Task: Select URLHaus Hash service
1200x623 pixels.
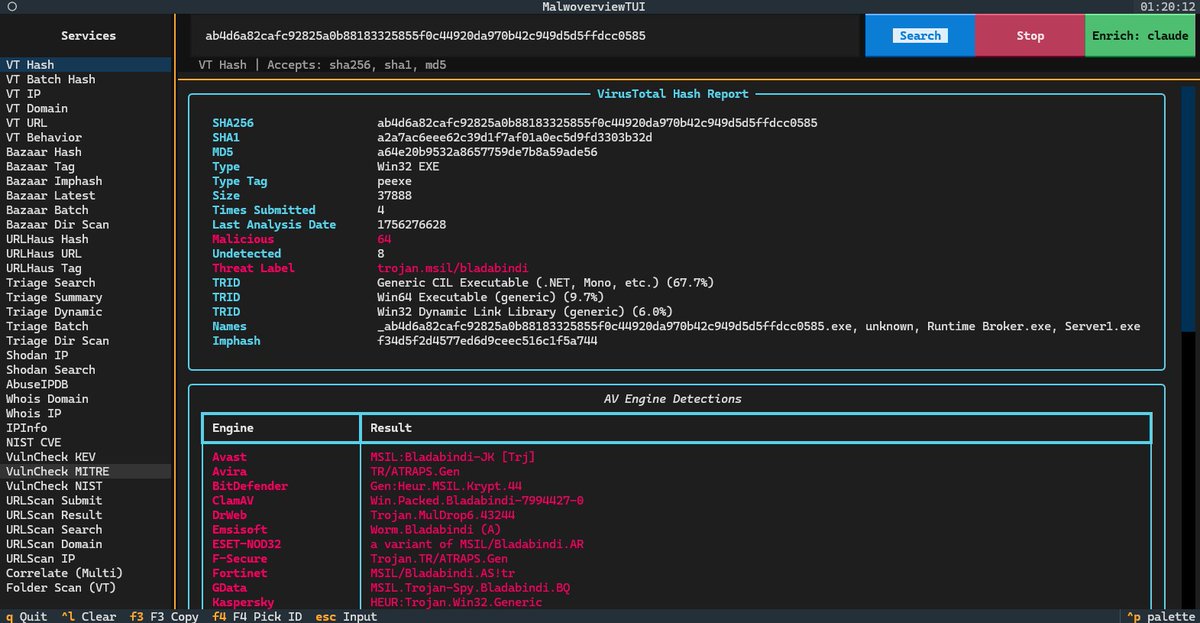Action: pyautogui.click(x=87, y=239)
